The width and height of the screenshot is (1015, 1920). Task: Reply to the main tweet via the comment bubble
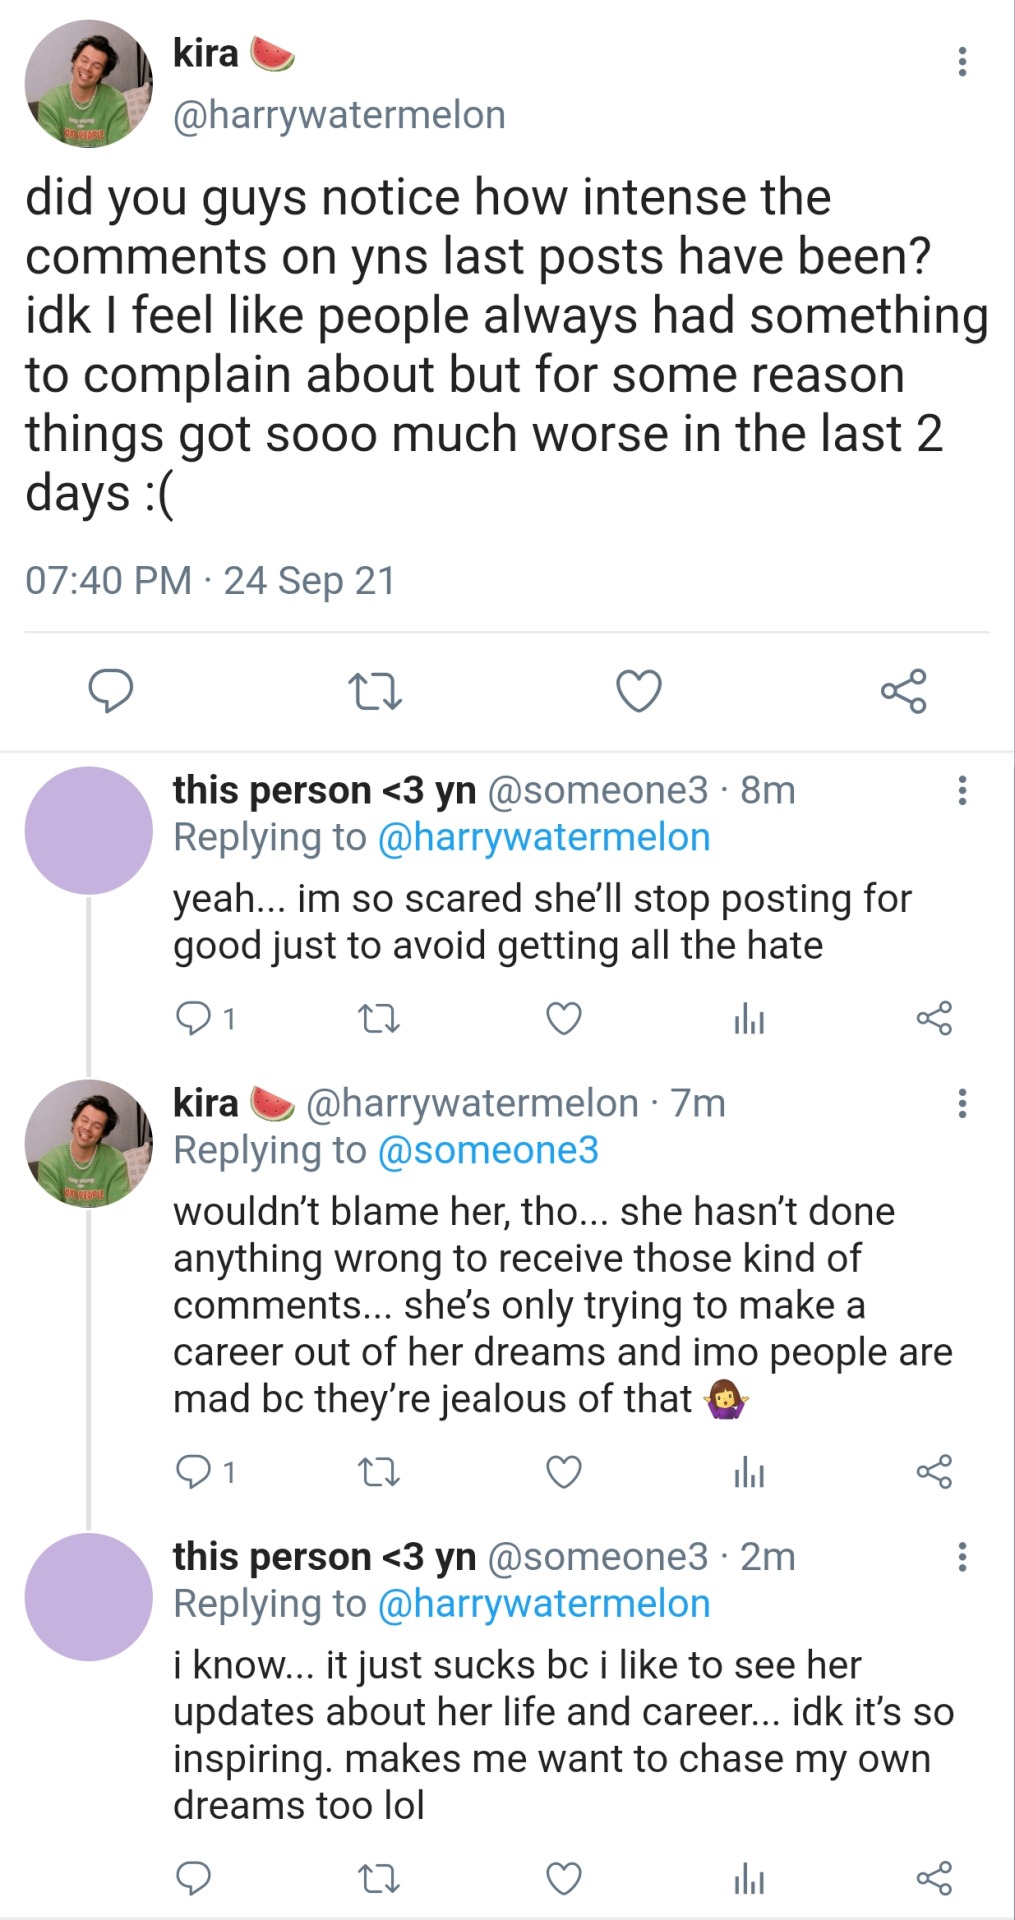pos(111,691)
